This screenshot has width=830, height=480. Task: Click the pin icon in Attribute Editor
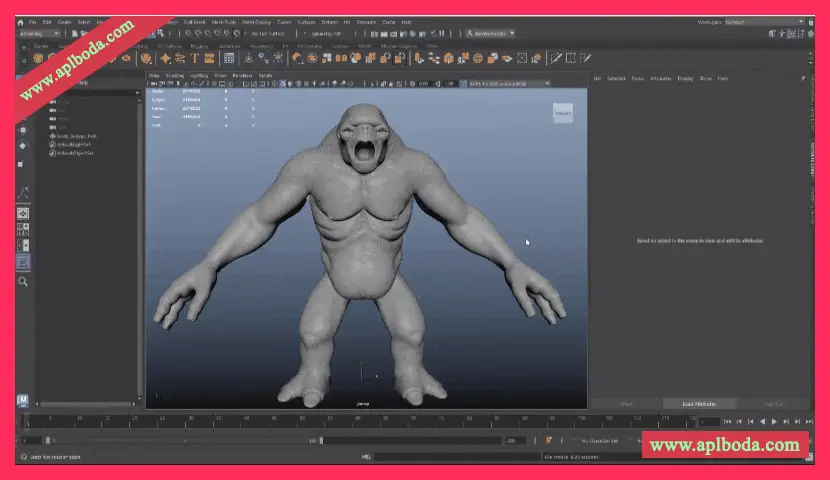pos(803,77)
